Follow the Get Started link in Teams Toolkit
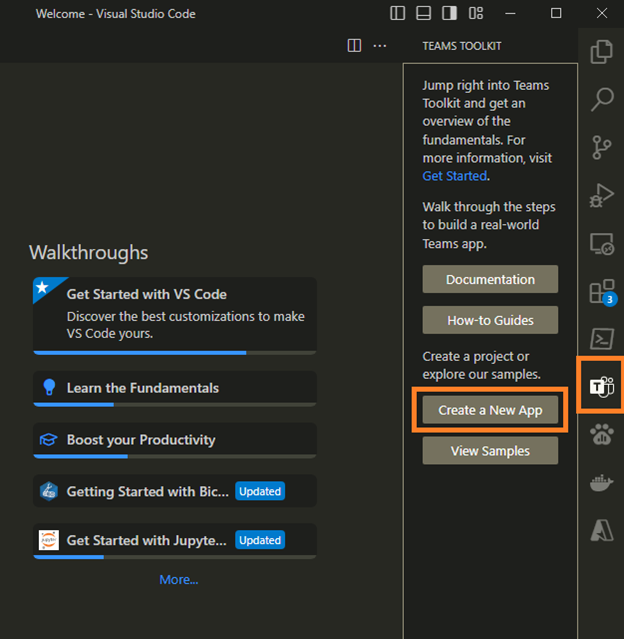 (x=454, y=176)
